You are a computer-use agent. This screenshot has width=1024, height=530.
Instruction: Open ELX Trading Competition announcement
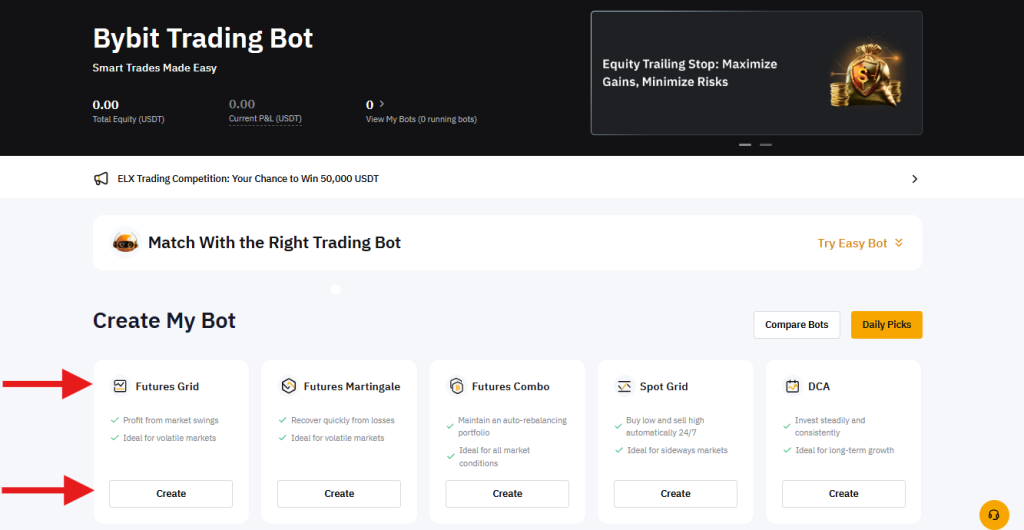coord(248,179)
